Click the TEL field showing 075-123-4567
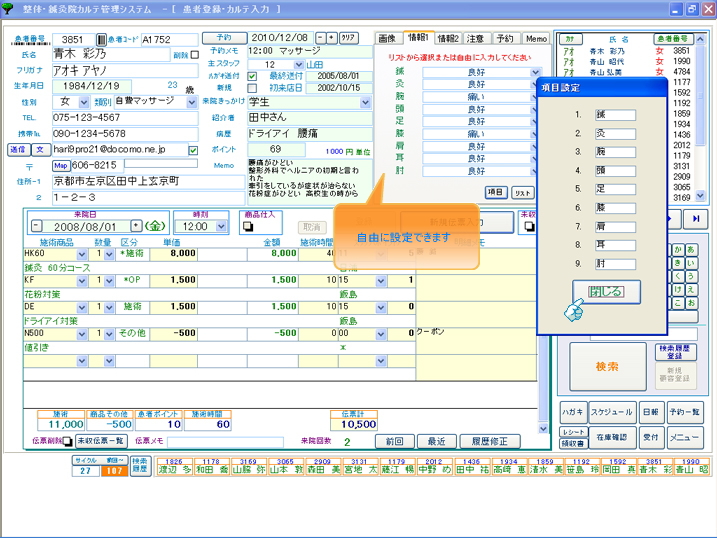 (x=125, y=118)
